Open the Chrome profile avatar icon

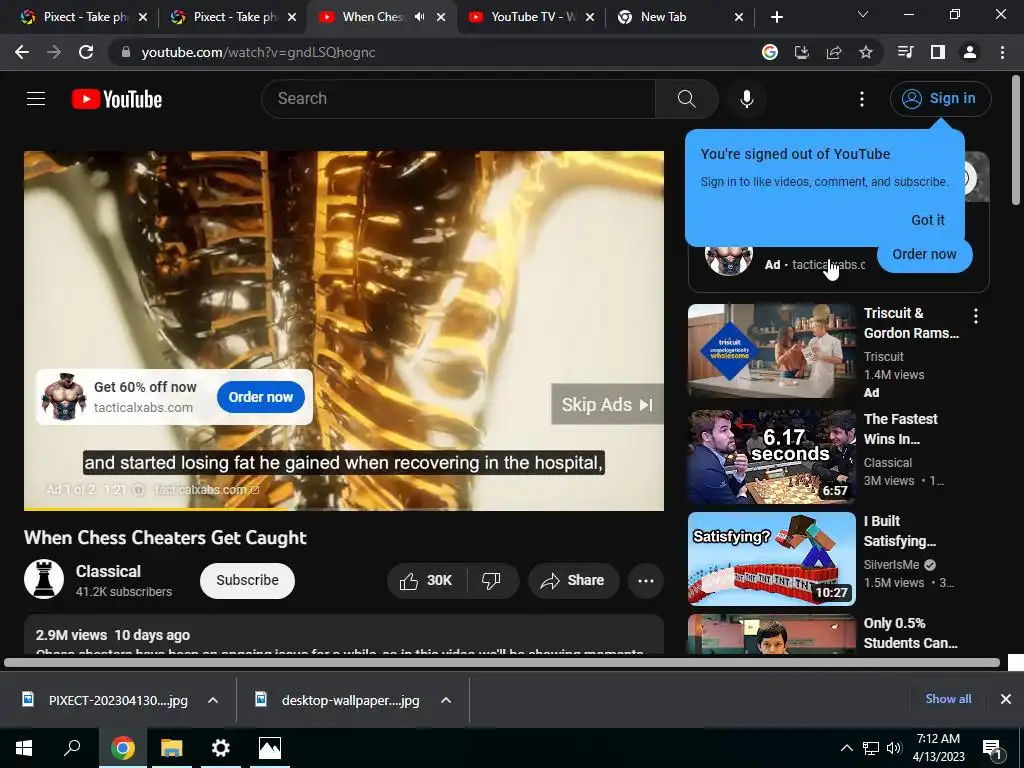coord(970,52)
